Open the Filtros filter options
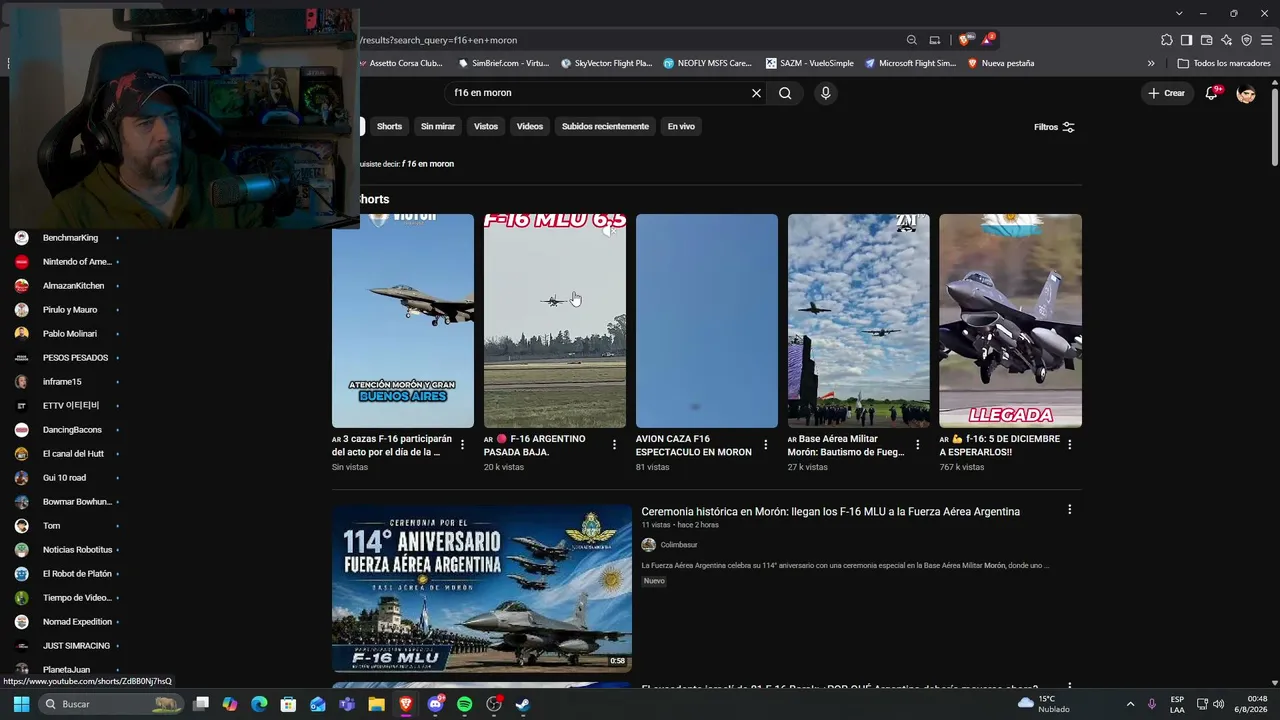1280x720 pixels. (1054, 127)
